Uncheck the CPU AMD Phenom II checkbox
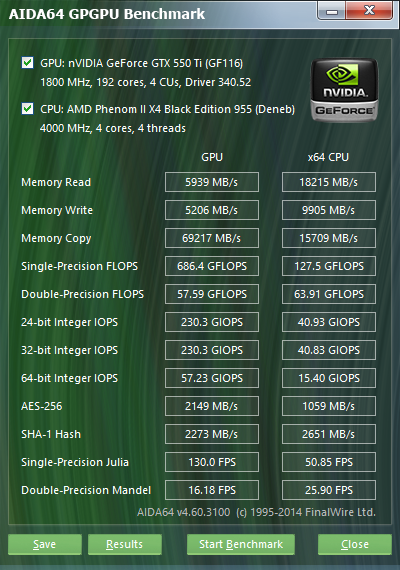 28,108
